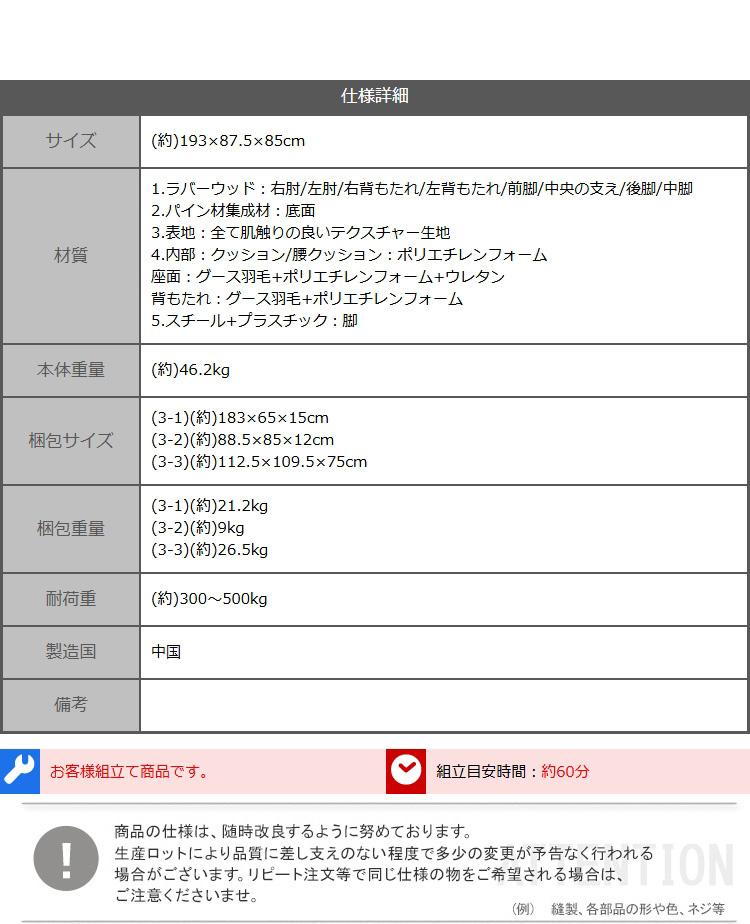Image resolution: width=750 pixels, height=924 pixels.
Task: Click the 仕様詳細 table header
Action: (x=375, y=97)
